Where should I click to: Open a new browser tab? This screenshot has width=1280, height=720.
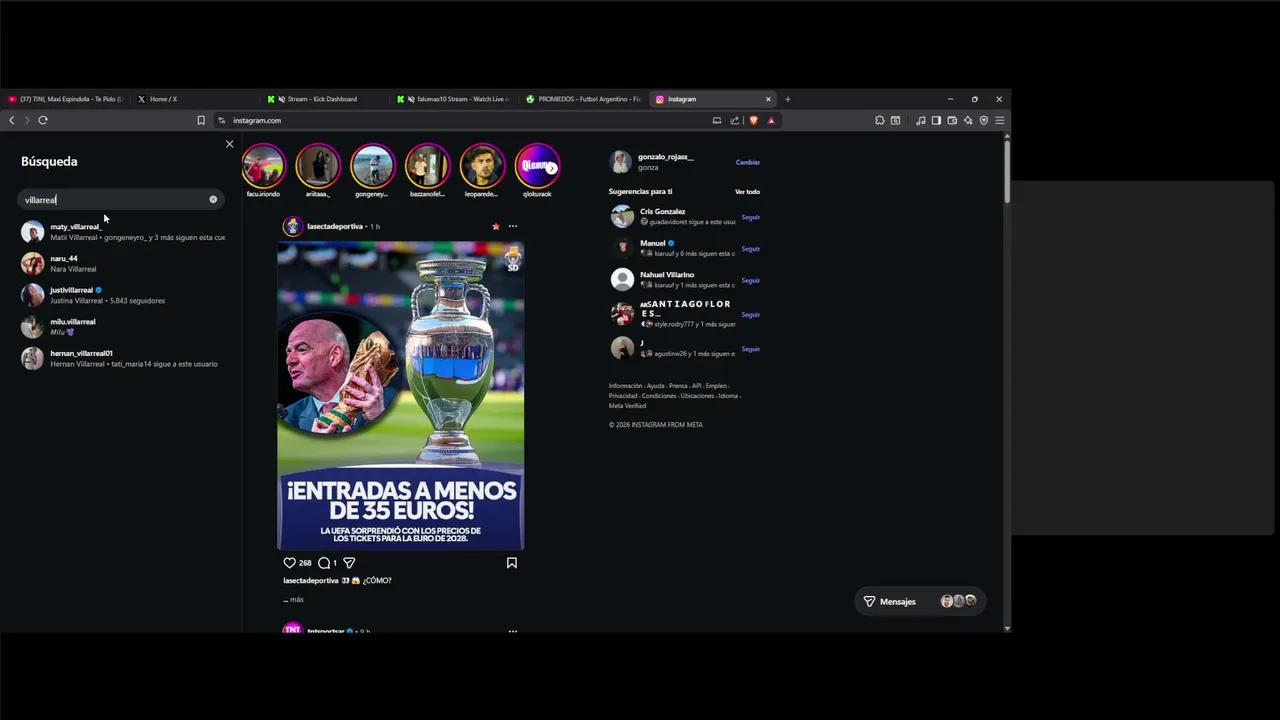click(788, 99)
